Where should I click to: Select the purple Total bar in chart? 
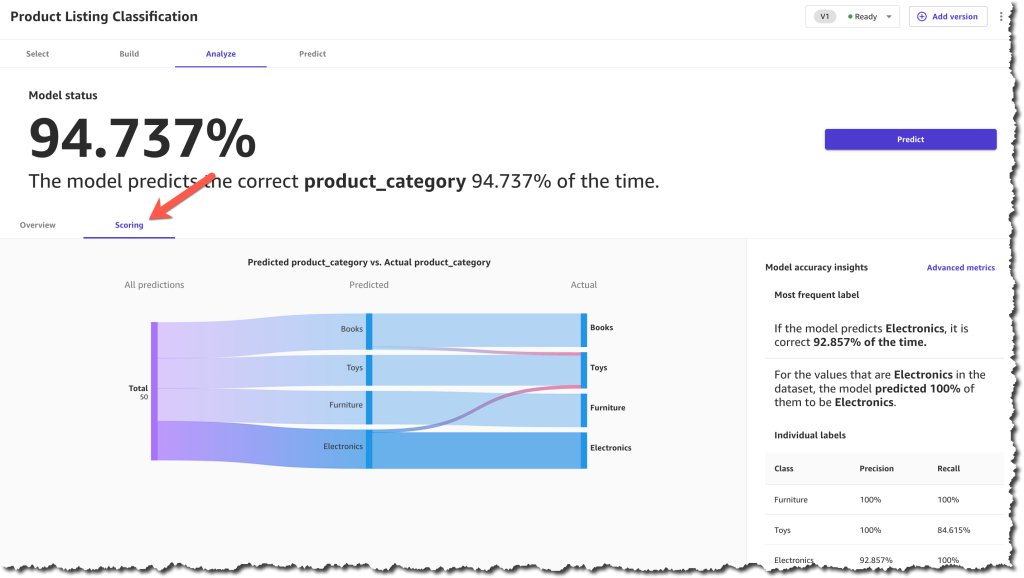pyautogui.click(x=154, y=391)
